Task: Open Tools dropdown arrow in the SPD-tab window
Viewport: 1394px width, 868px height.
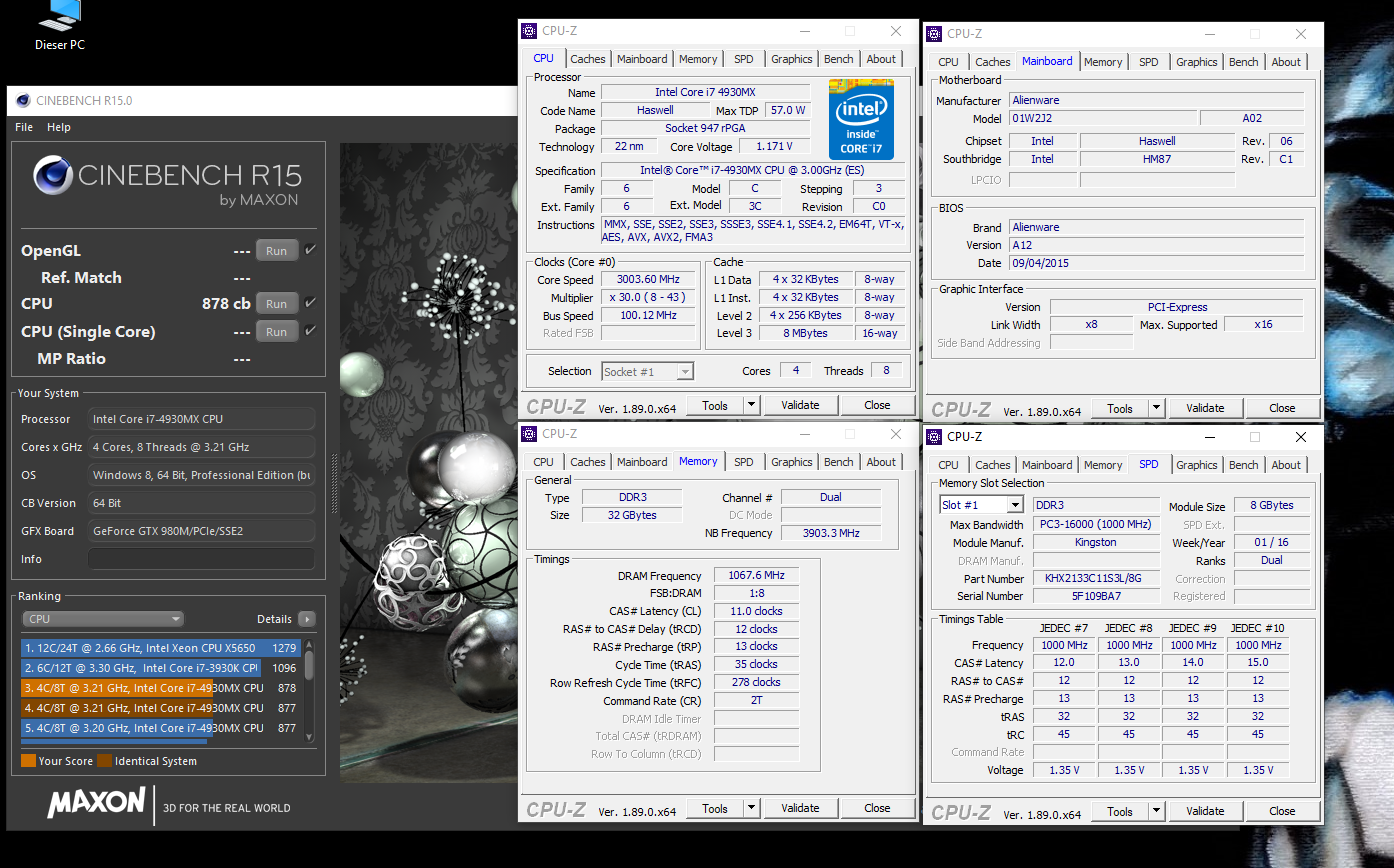Action: pyautogui.click(x=1156, y=811)
